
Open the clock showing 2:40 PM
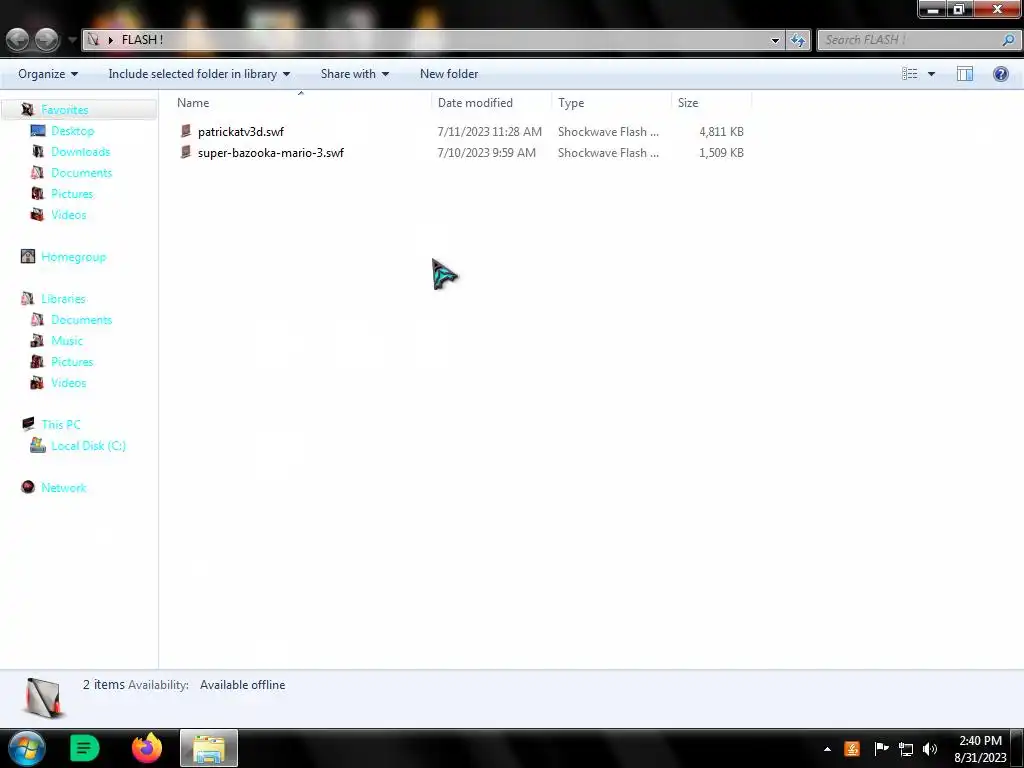pos(980,749)
